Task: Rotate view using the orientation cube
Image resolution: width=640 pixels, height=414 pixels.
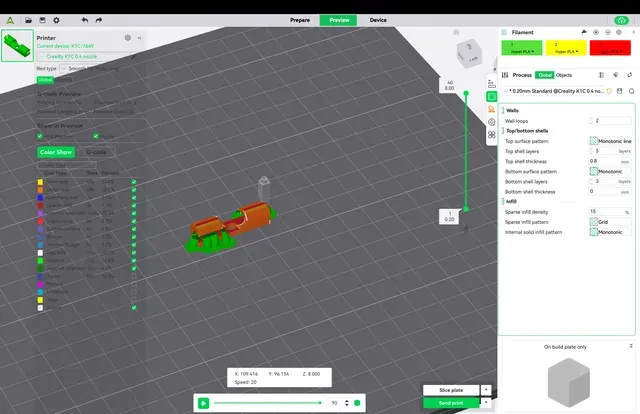Action: (x=469, y=53)
